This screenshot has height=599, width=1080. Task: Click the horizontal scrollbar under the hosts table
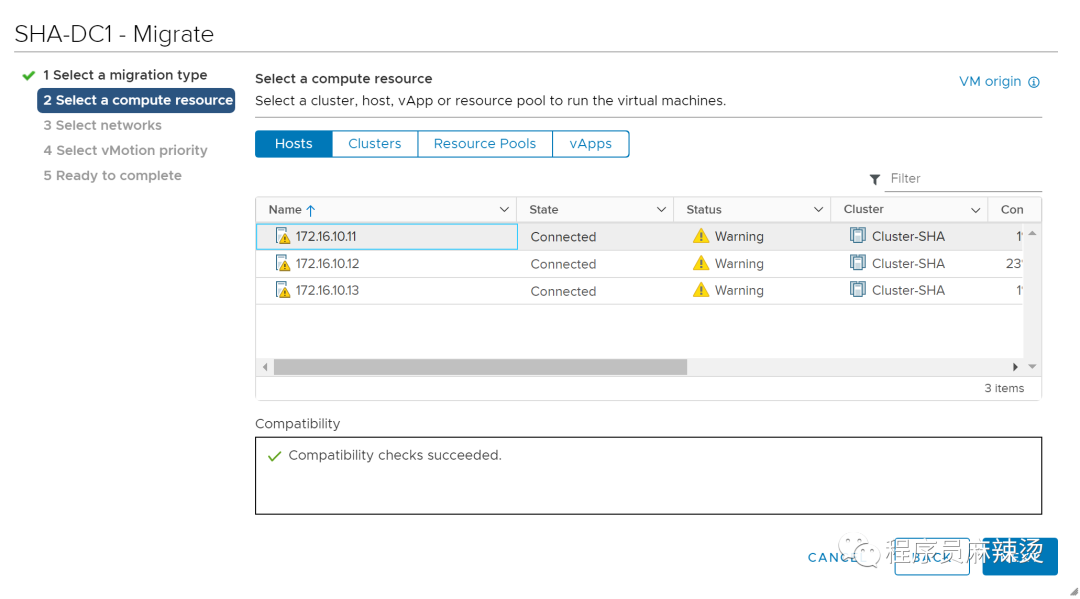pyautogui.click(x=480, y=367)
